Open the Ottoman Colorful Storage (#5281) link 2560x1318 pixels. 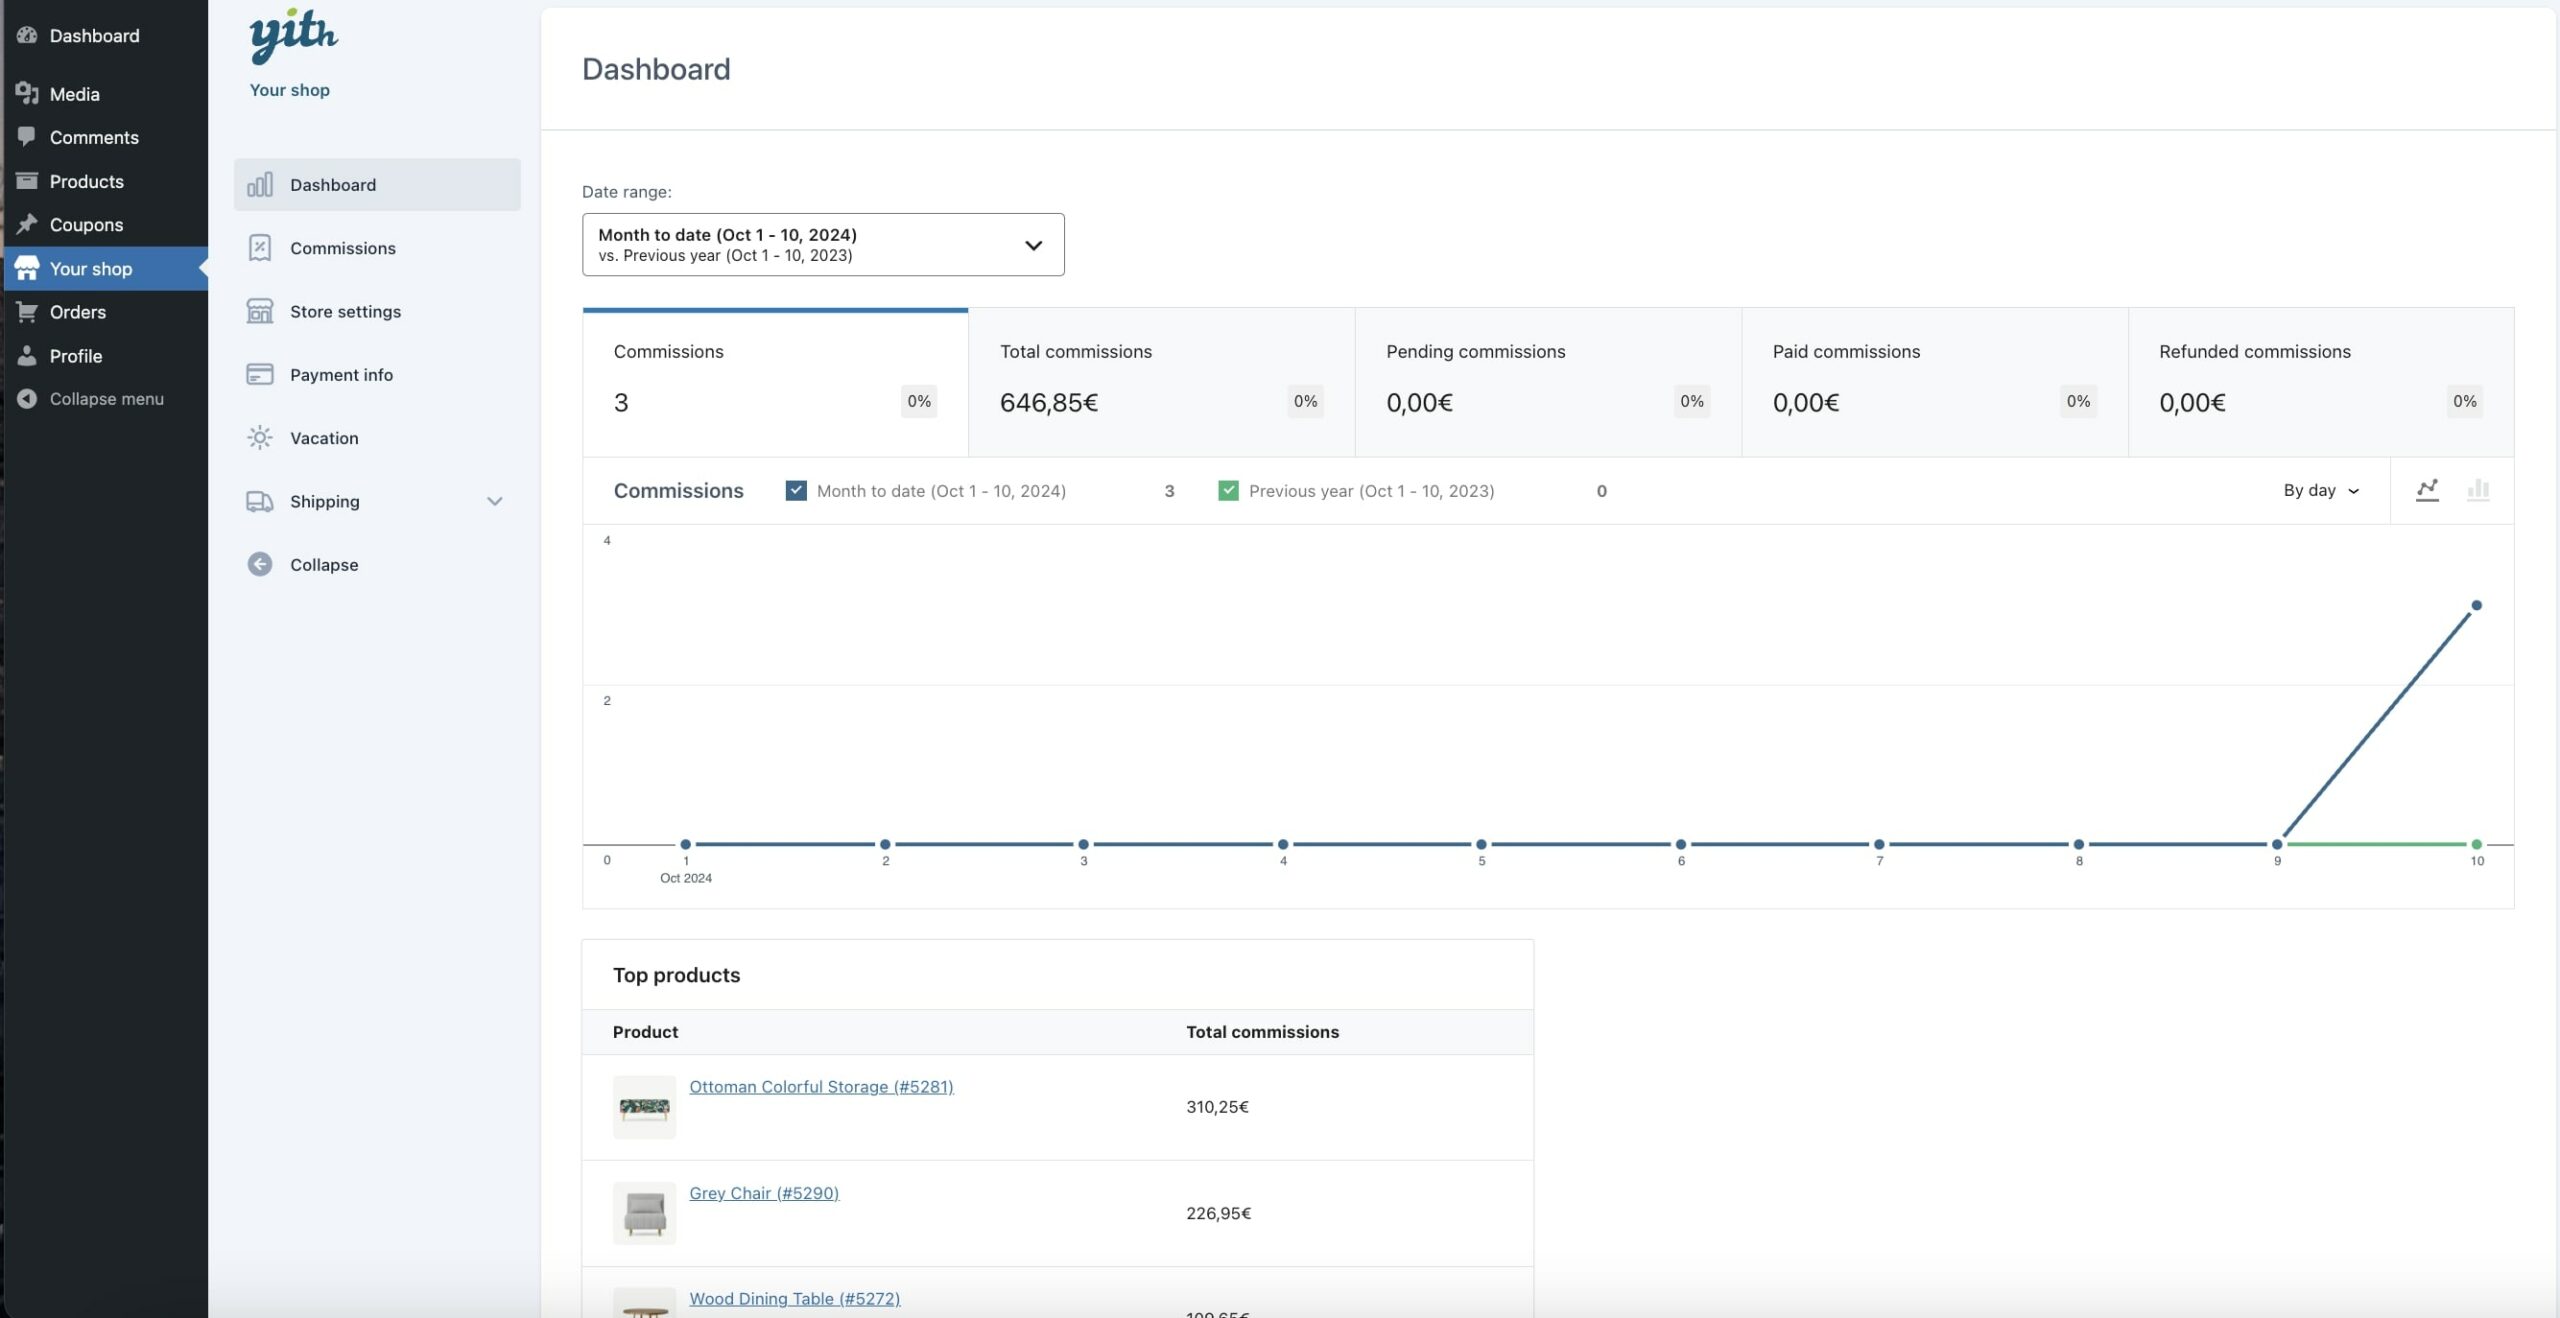coord(821,1086)
